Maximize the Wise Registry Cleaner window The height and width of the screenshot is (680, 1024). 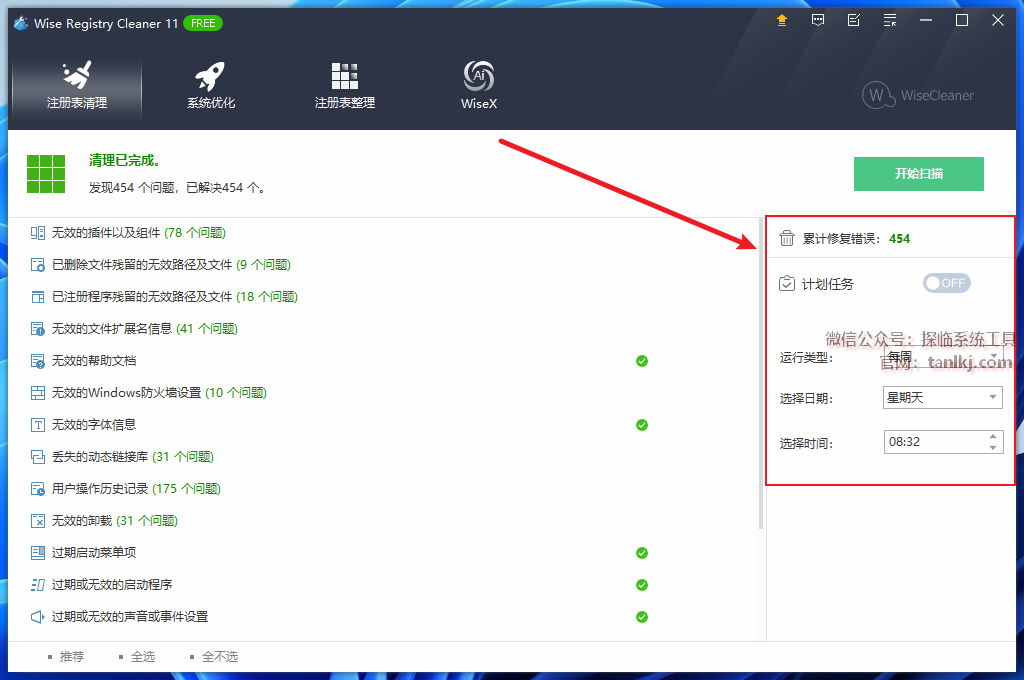(961, 20)
